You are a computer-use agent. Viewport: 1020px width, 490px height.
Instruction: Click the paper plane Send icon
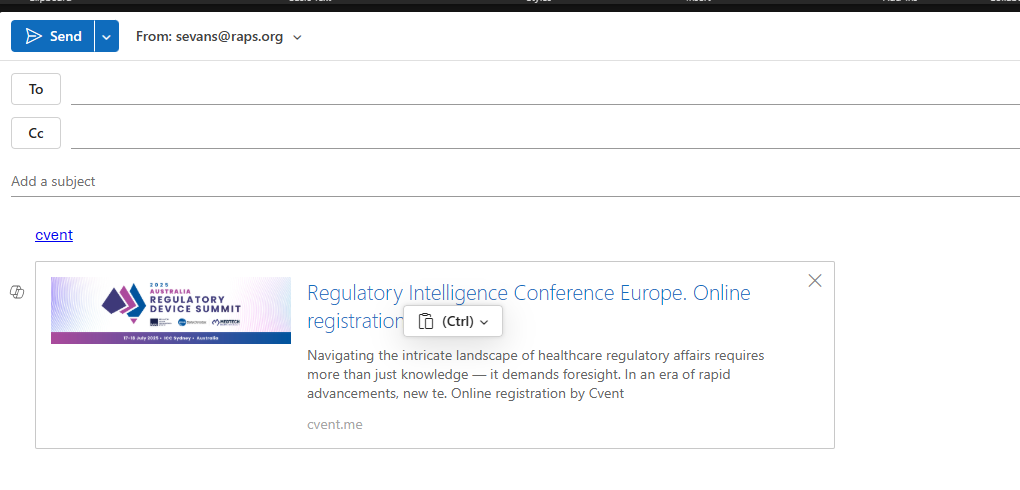[x=34, y=36]
